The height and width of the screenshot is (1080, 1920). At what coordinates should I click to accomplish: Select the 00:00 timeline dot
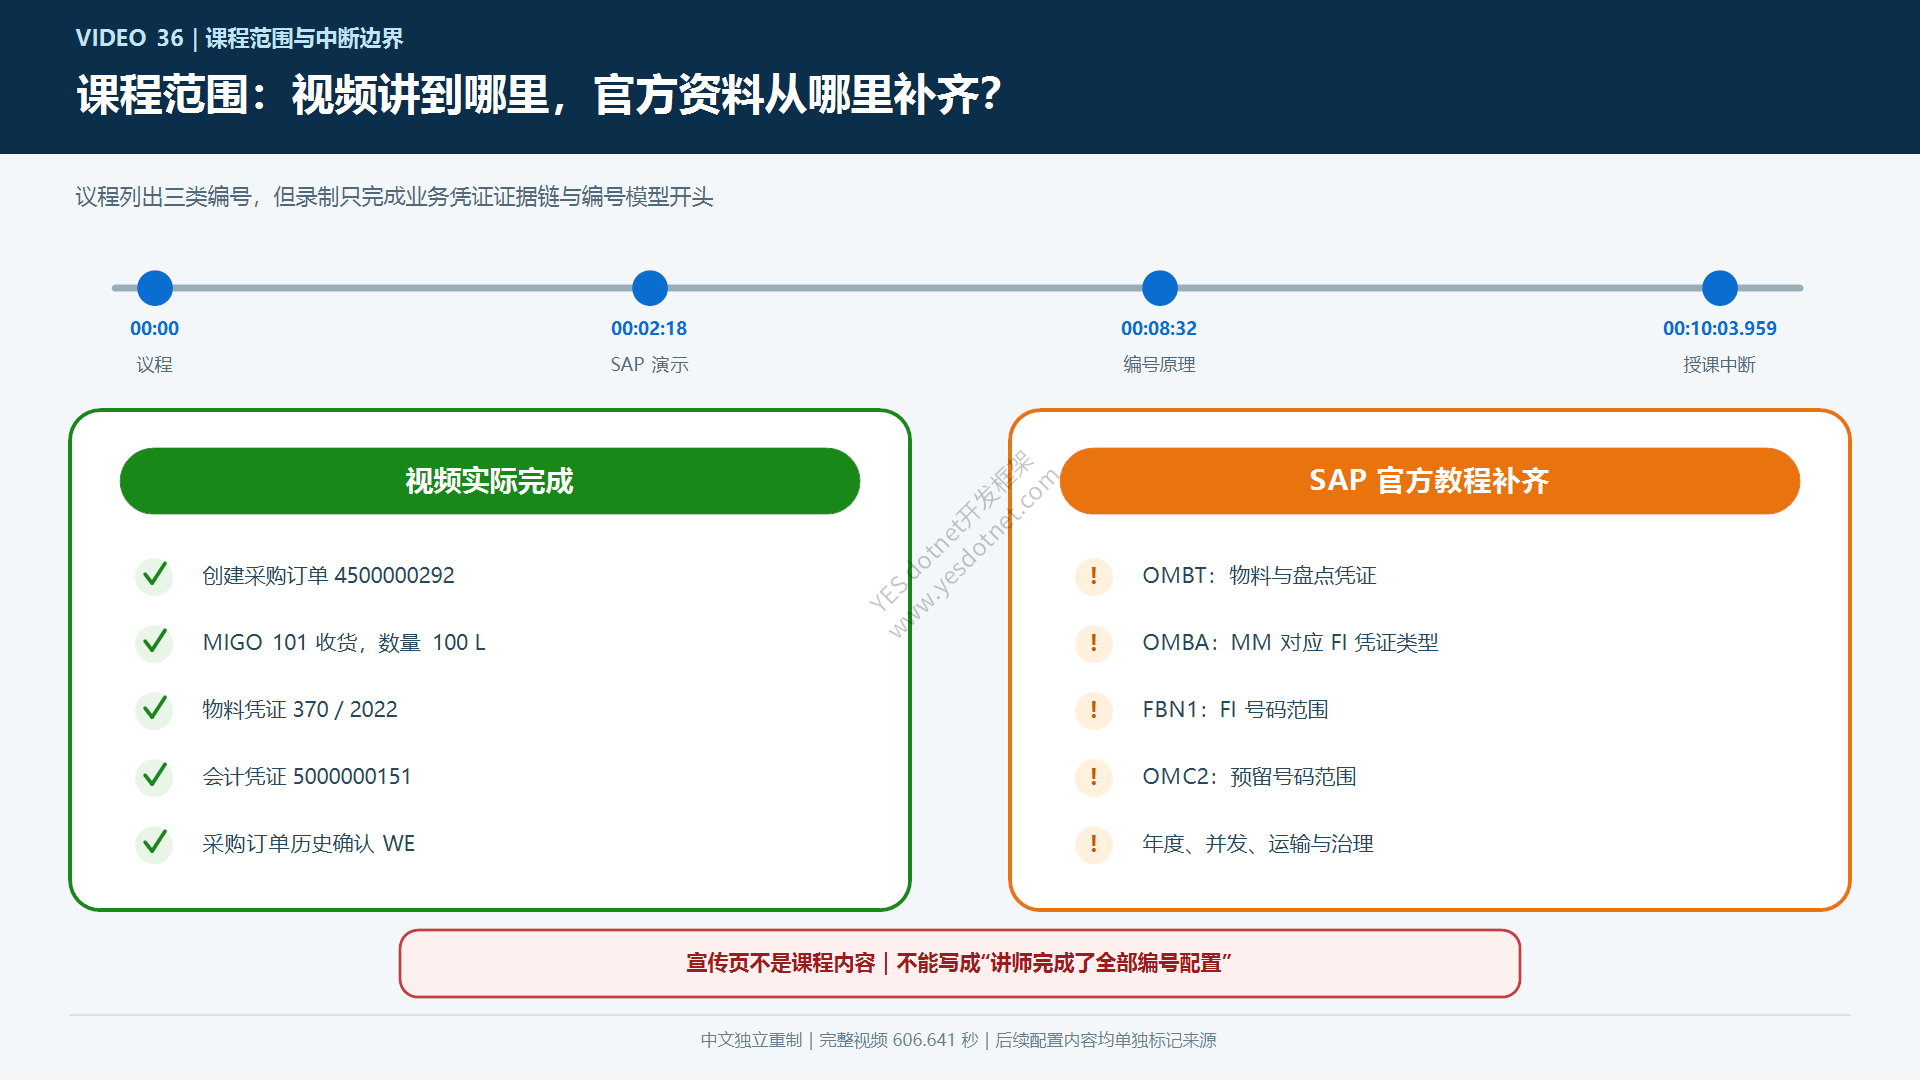(x=155, y=288)
